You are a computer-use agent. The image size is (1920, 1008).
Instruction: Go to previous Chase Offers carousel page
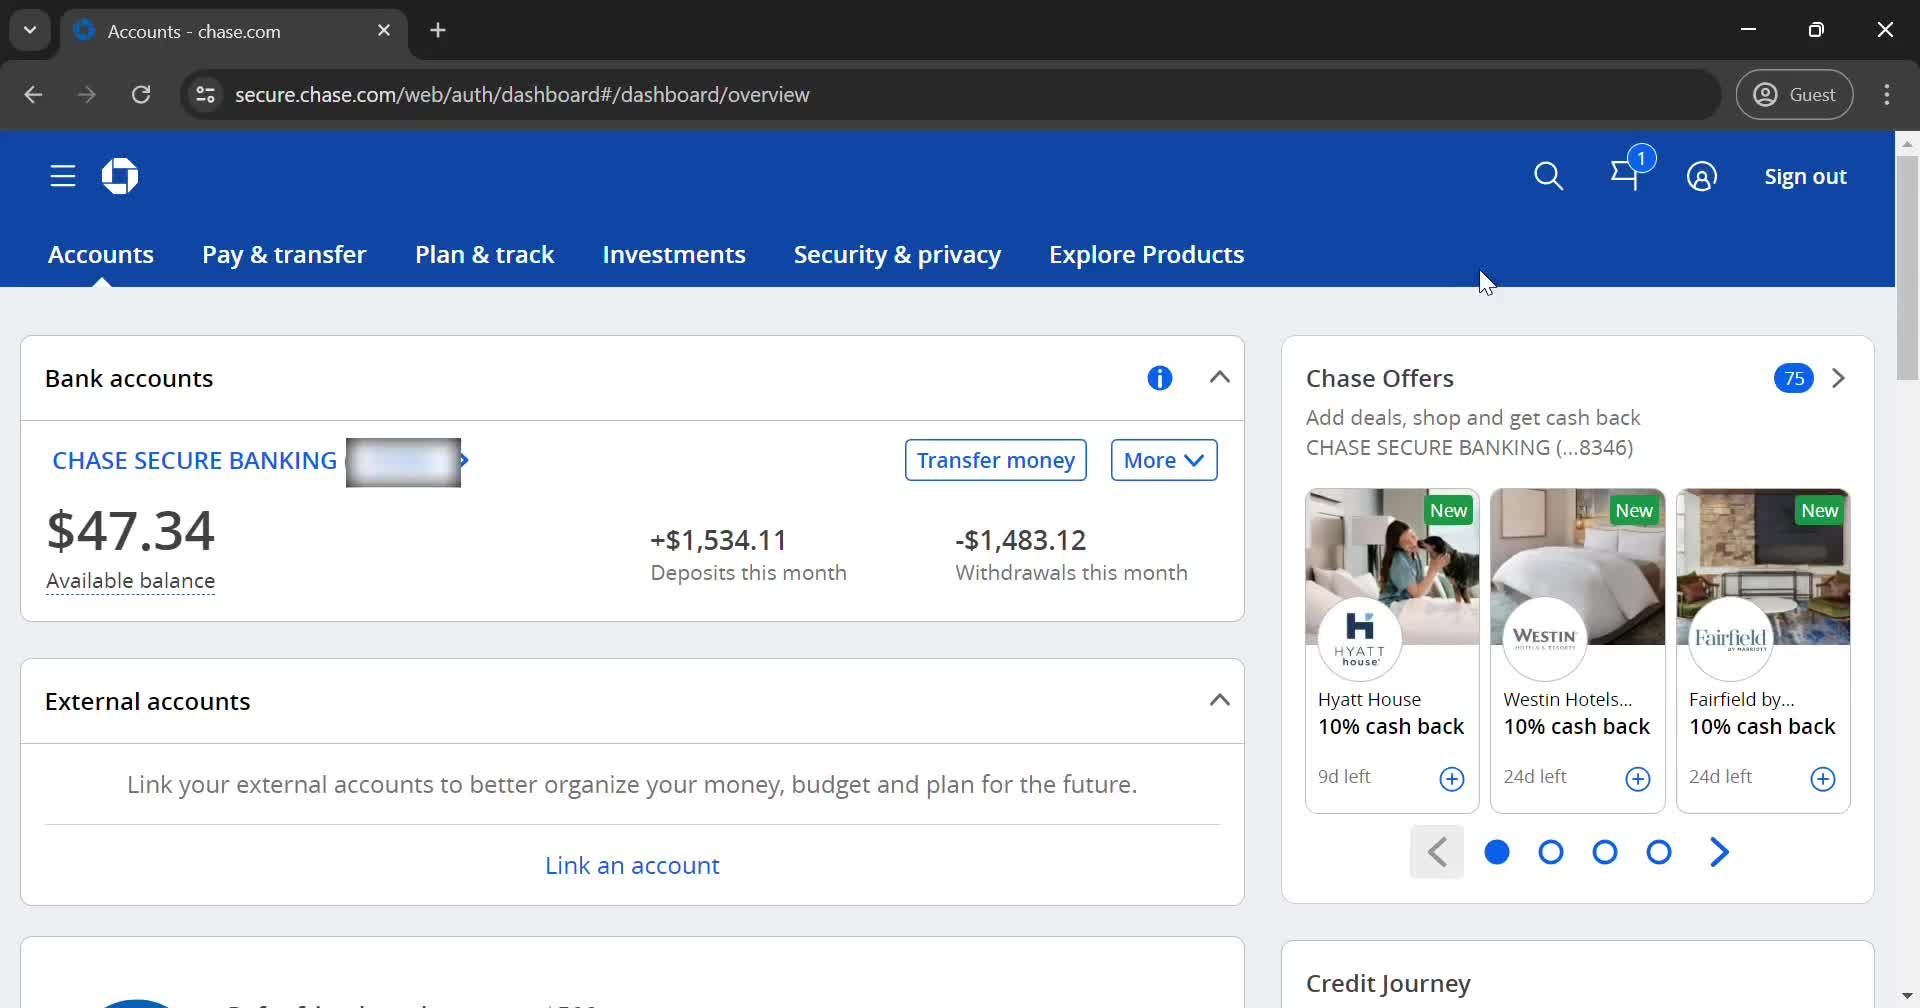[1437, 852]
